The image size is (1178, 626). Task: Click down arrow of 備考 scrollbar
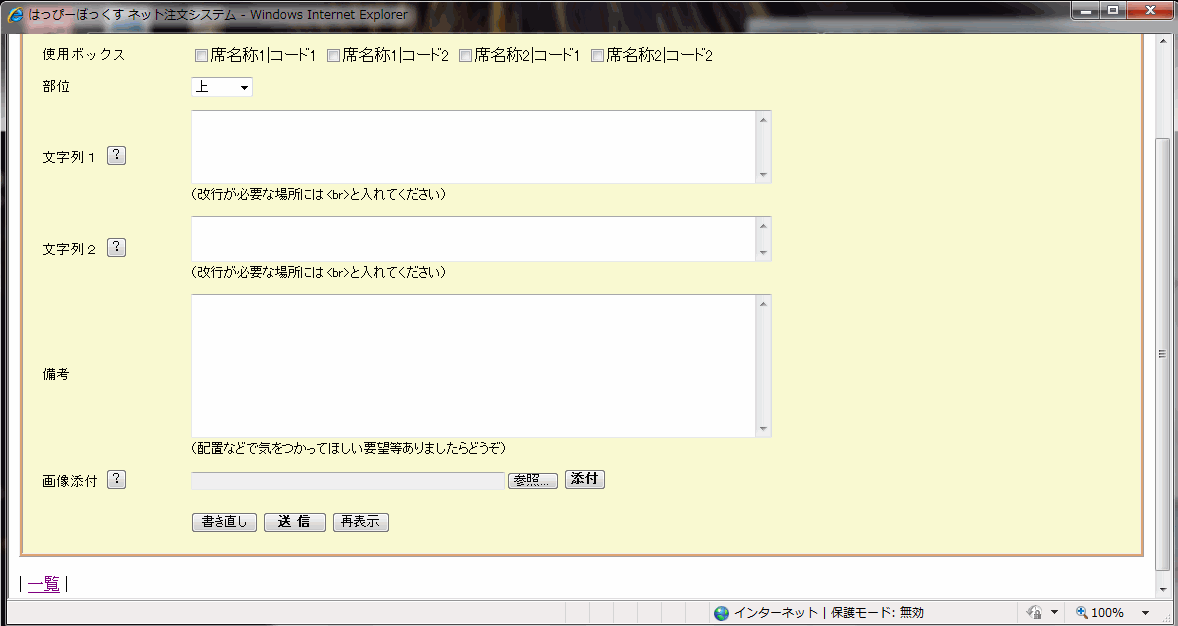tap(763, 428)
